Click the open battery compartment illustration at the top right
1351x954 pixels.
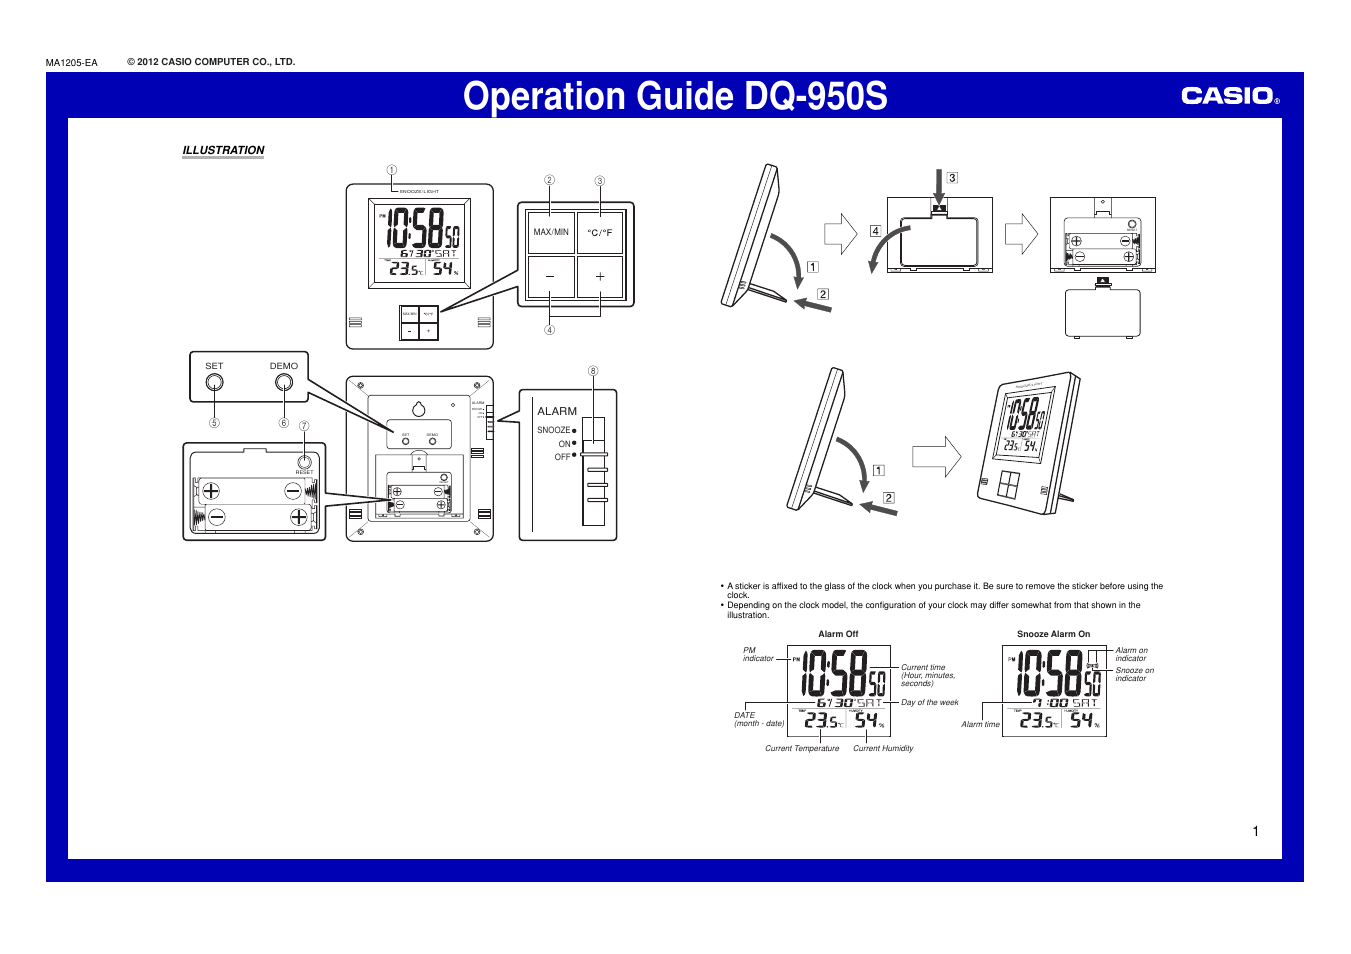coord(1103,235)
